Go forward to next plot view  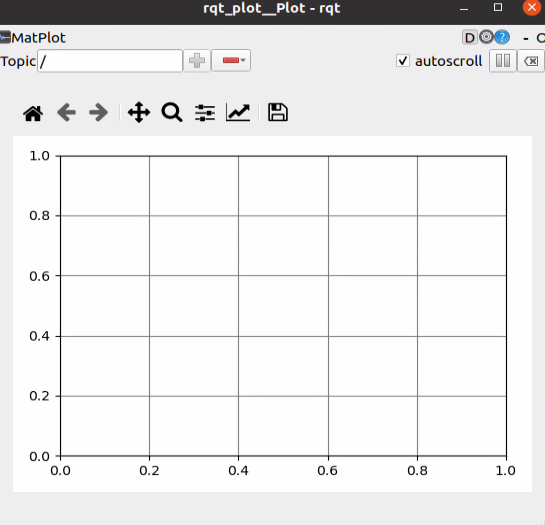coord(99,112)
